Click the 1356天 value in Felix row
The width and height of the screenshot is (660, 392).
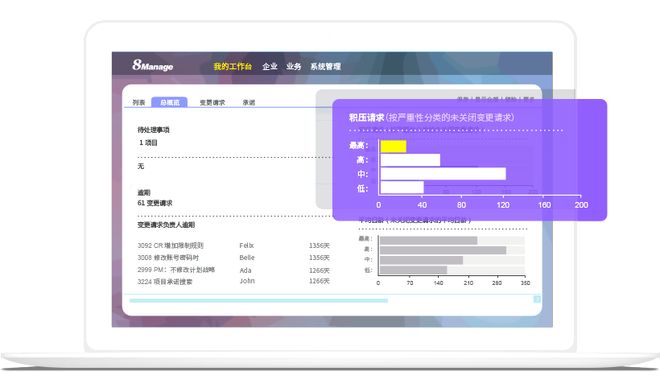[x=319, y=245]
